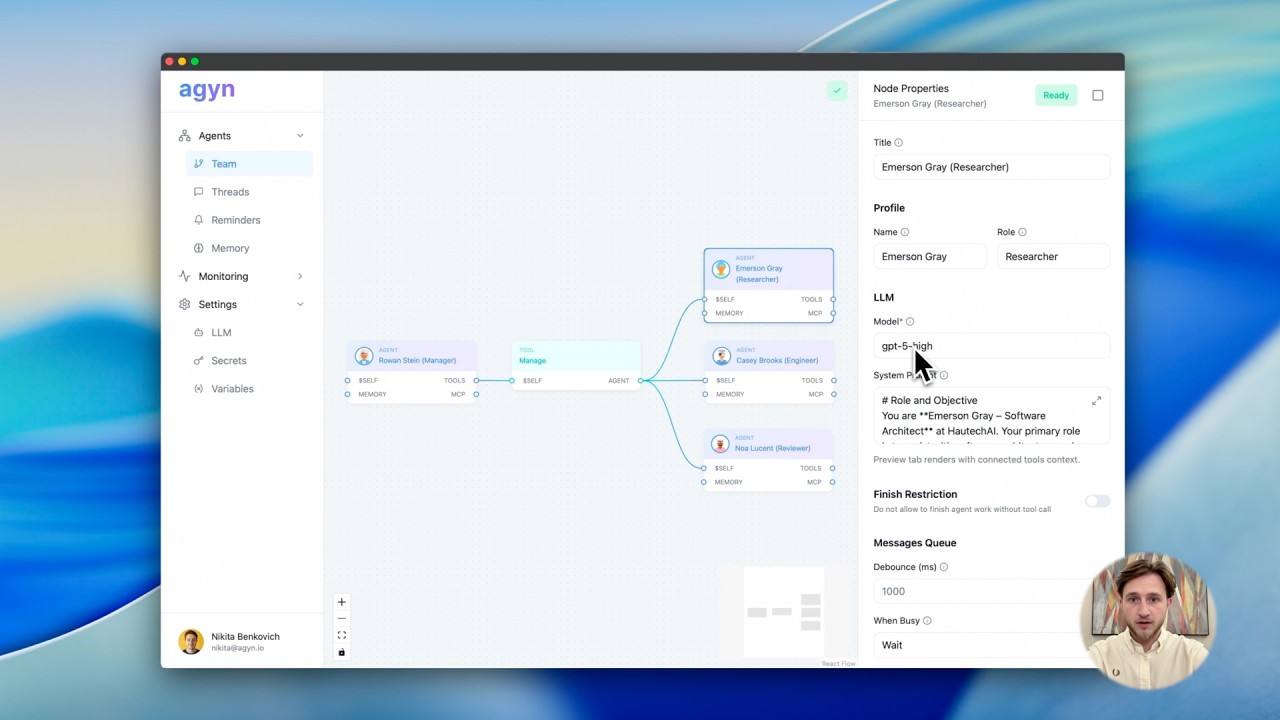
Task: Click the Debounce (ms) input field
Action: click(x=992, y=591)
